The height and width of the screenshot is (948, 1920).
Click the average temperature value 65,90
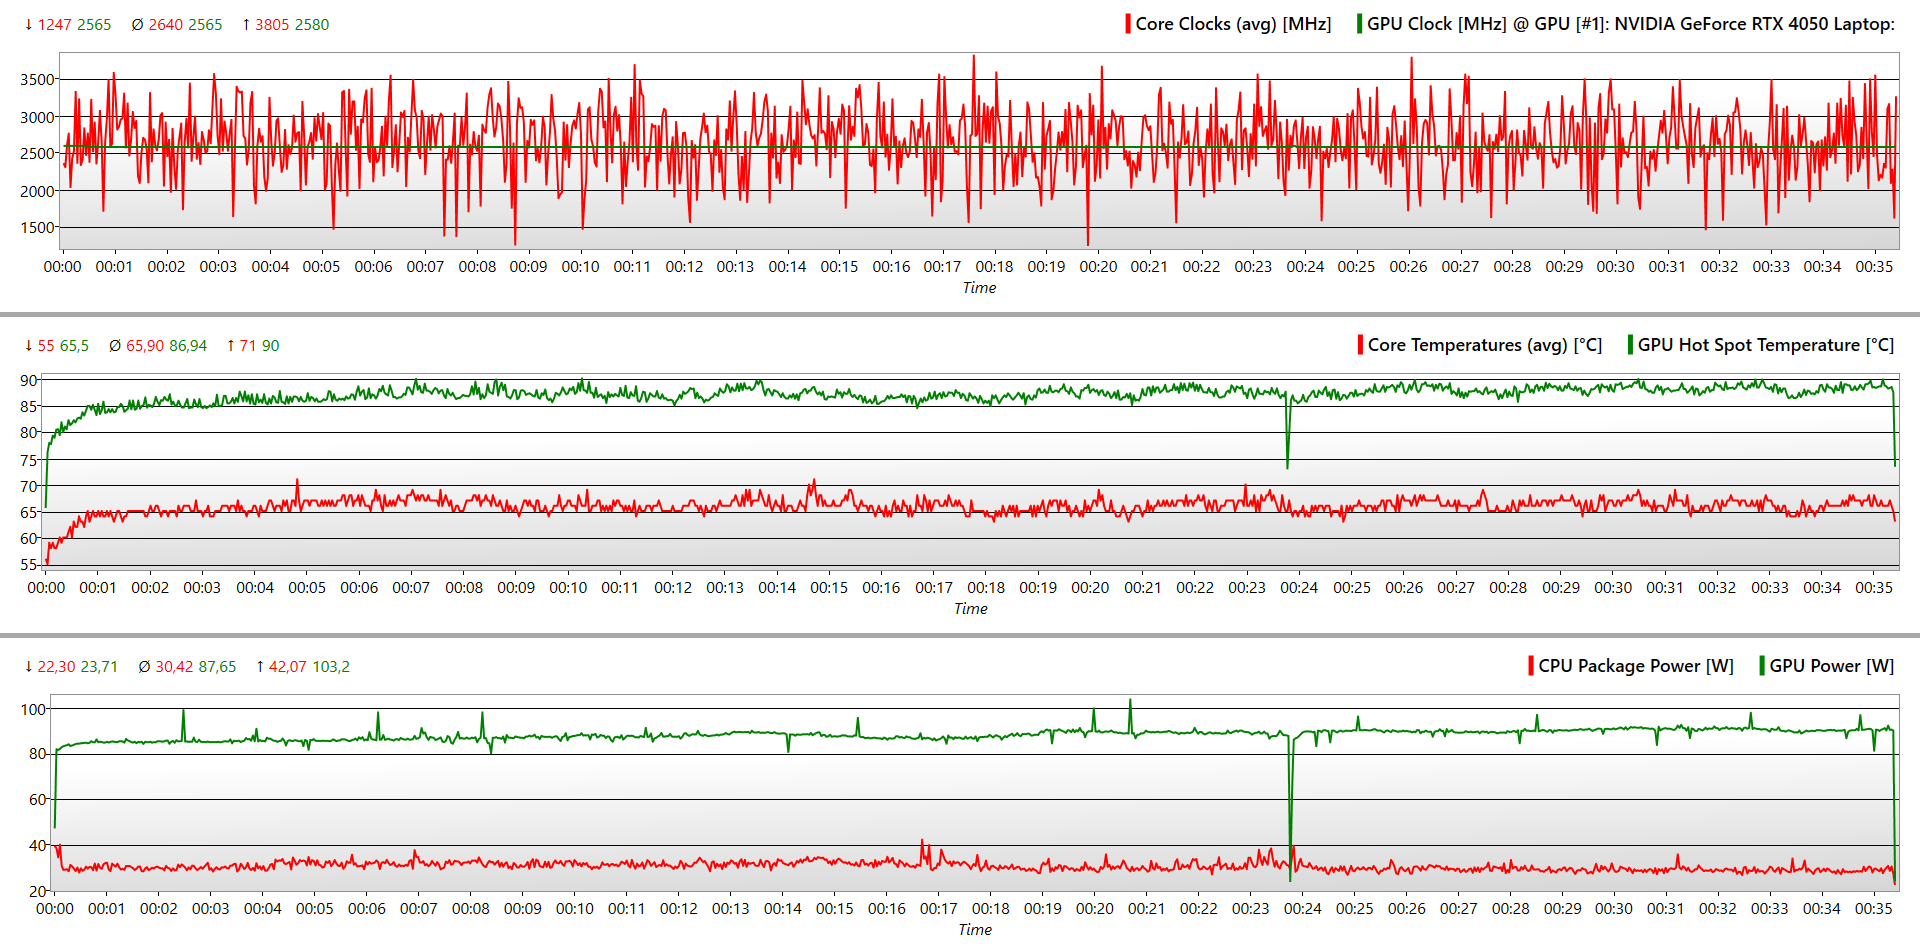point(145,346)
